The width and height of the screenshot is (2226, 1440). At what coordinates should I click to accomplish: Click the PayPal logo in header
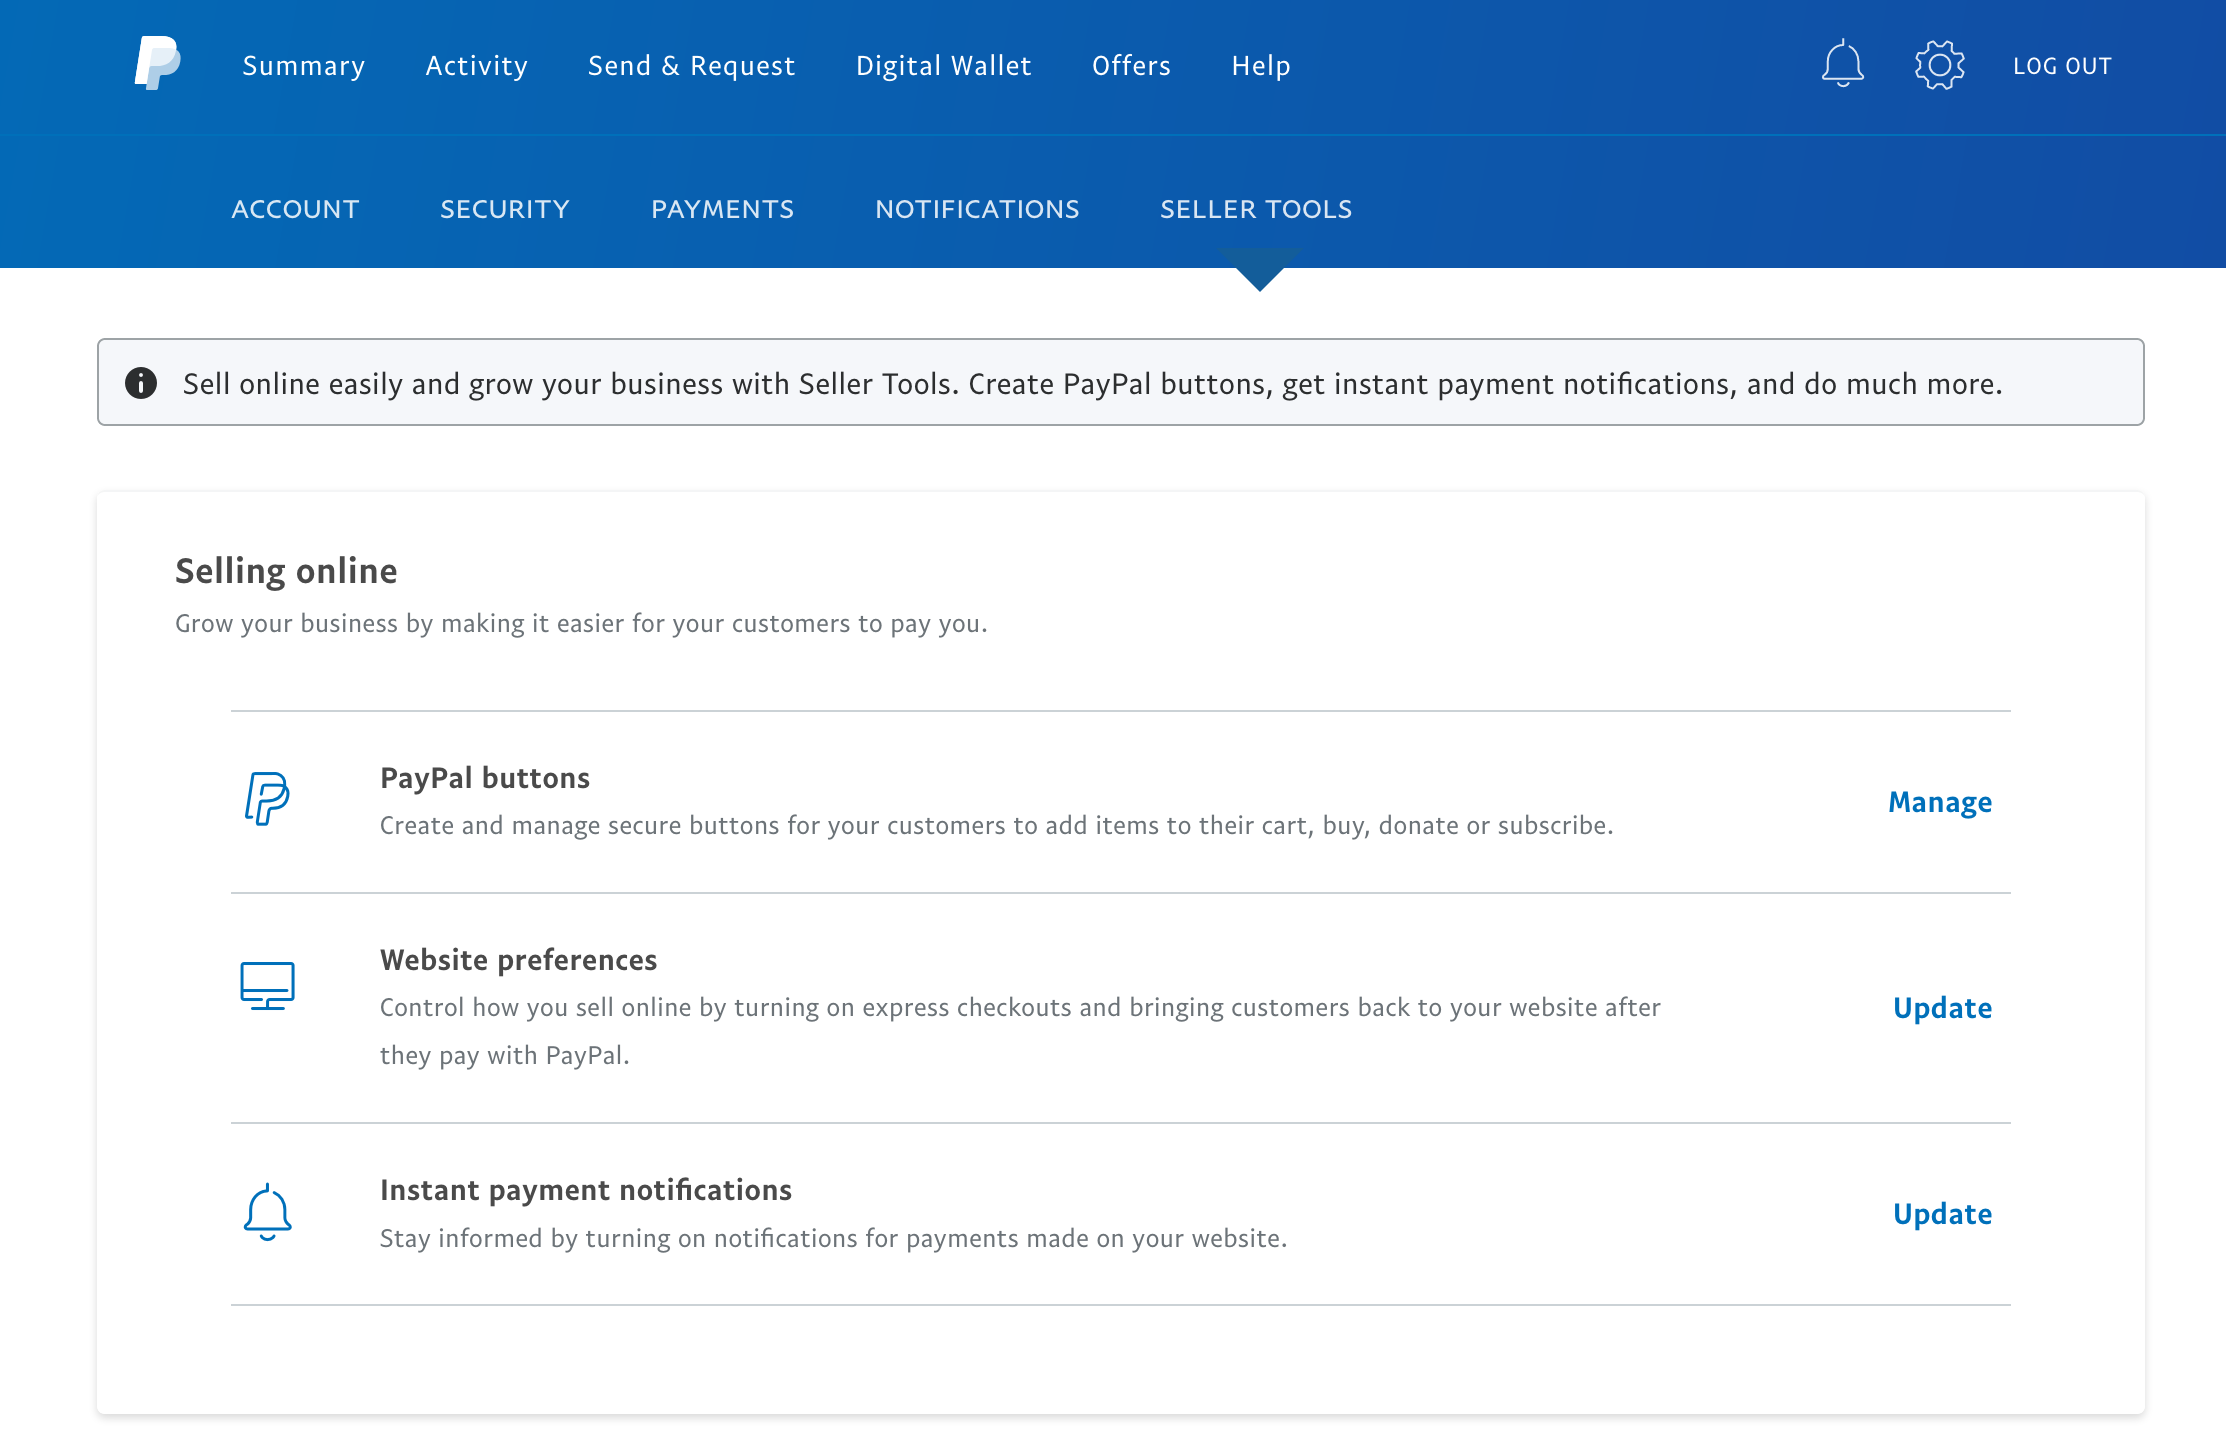click(x=158, y=64)
